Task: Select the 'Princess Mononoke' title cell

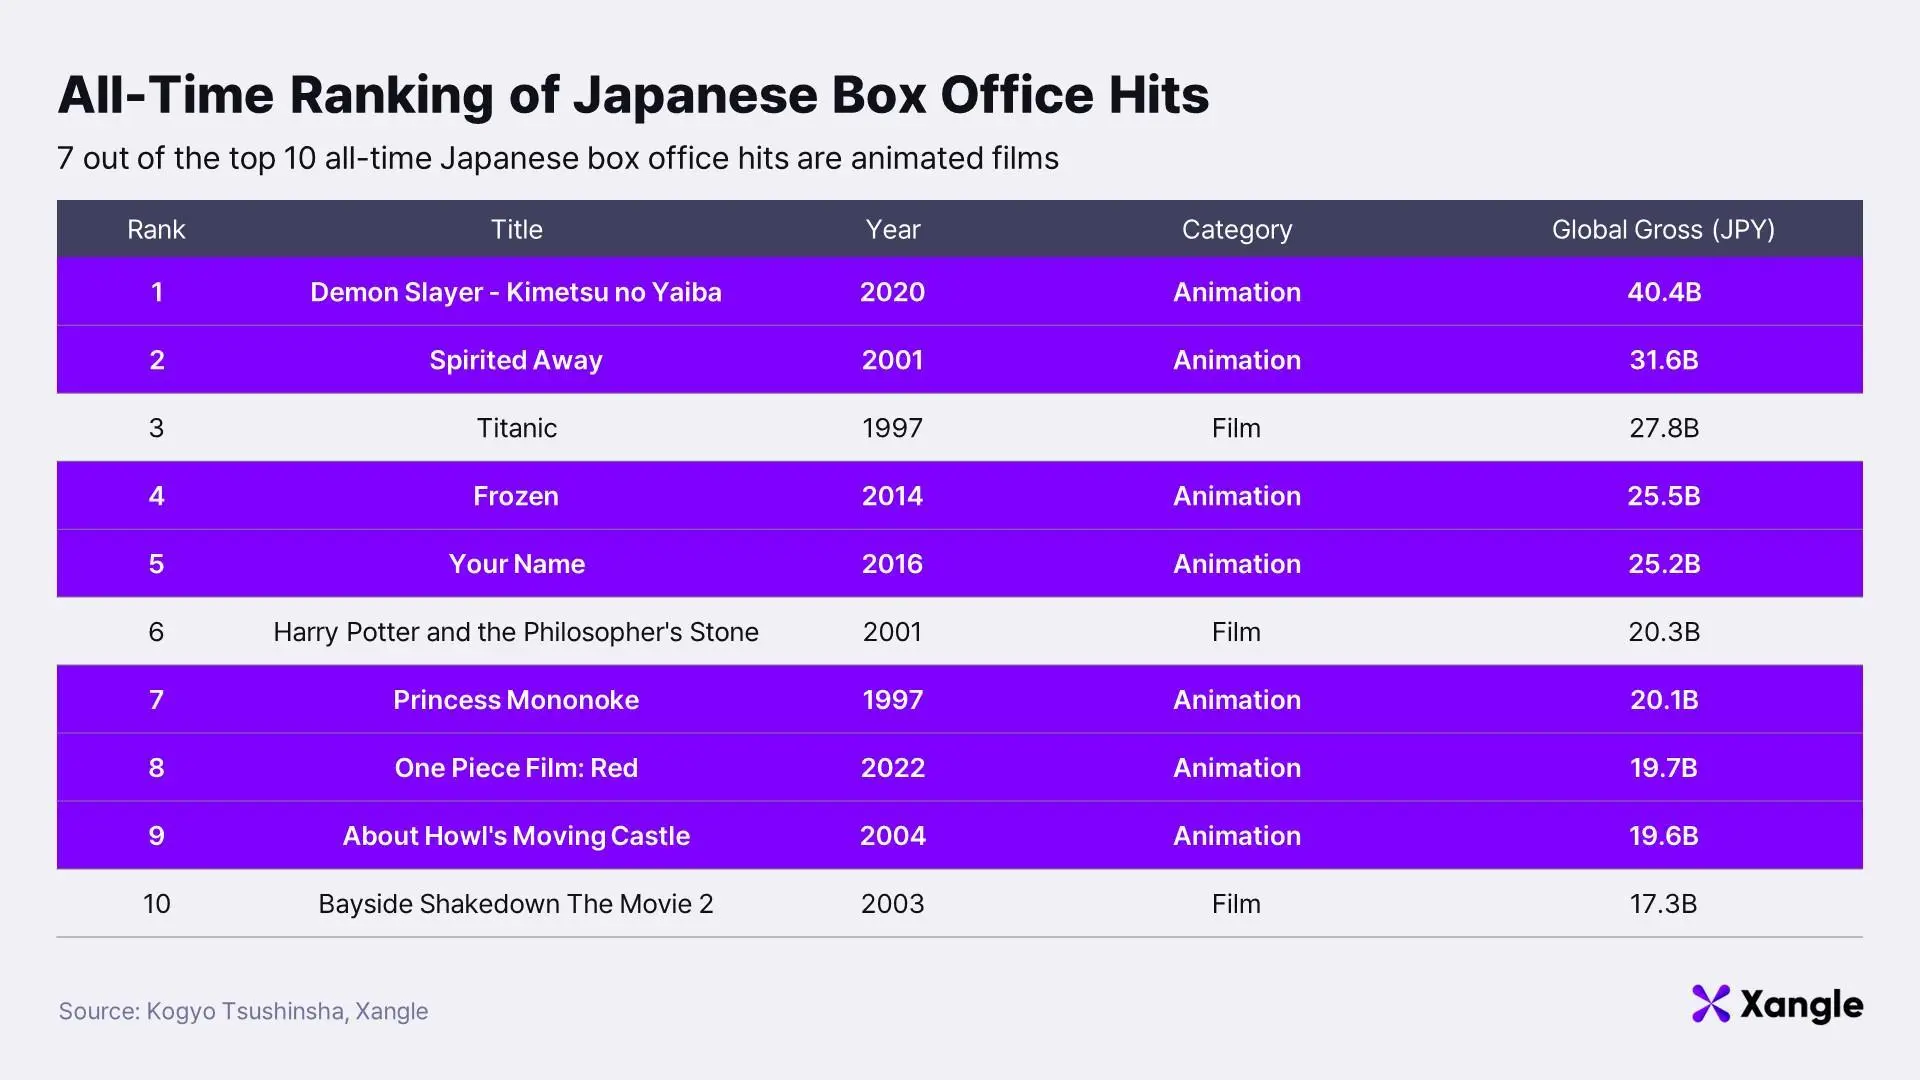Action: pos(516,700)
